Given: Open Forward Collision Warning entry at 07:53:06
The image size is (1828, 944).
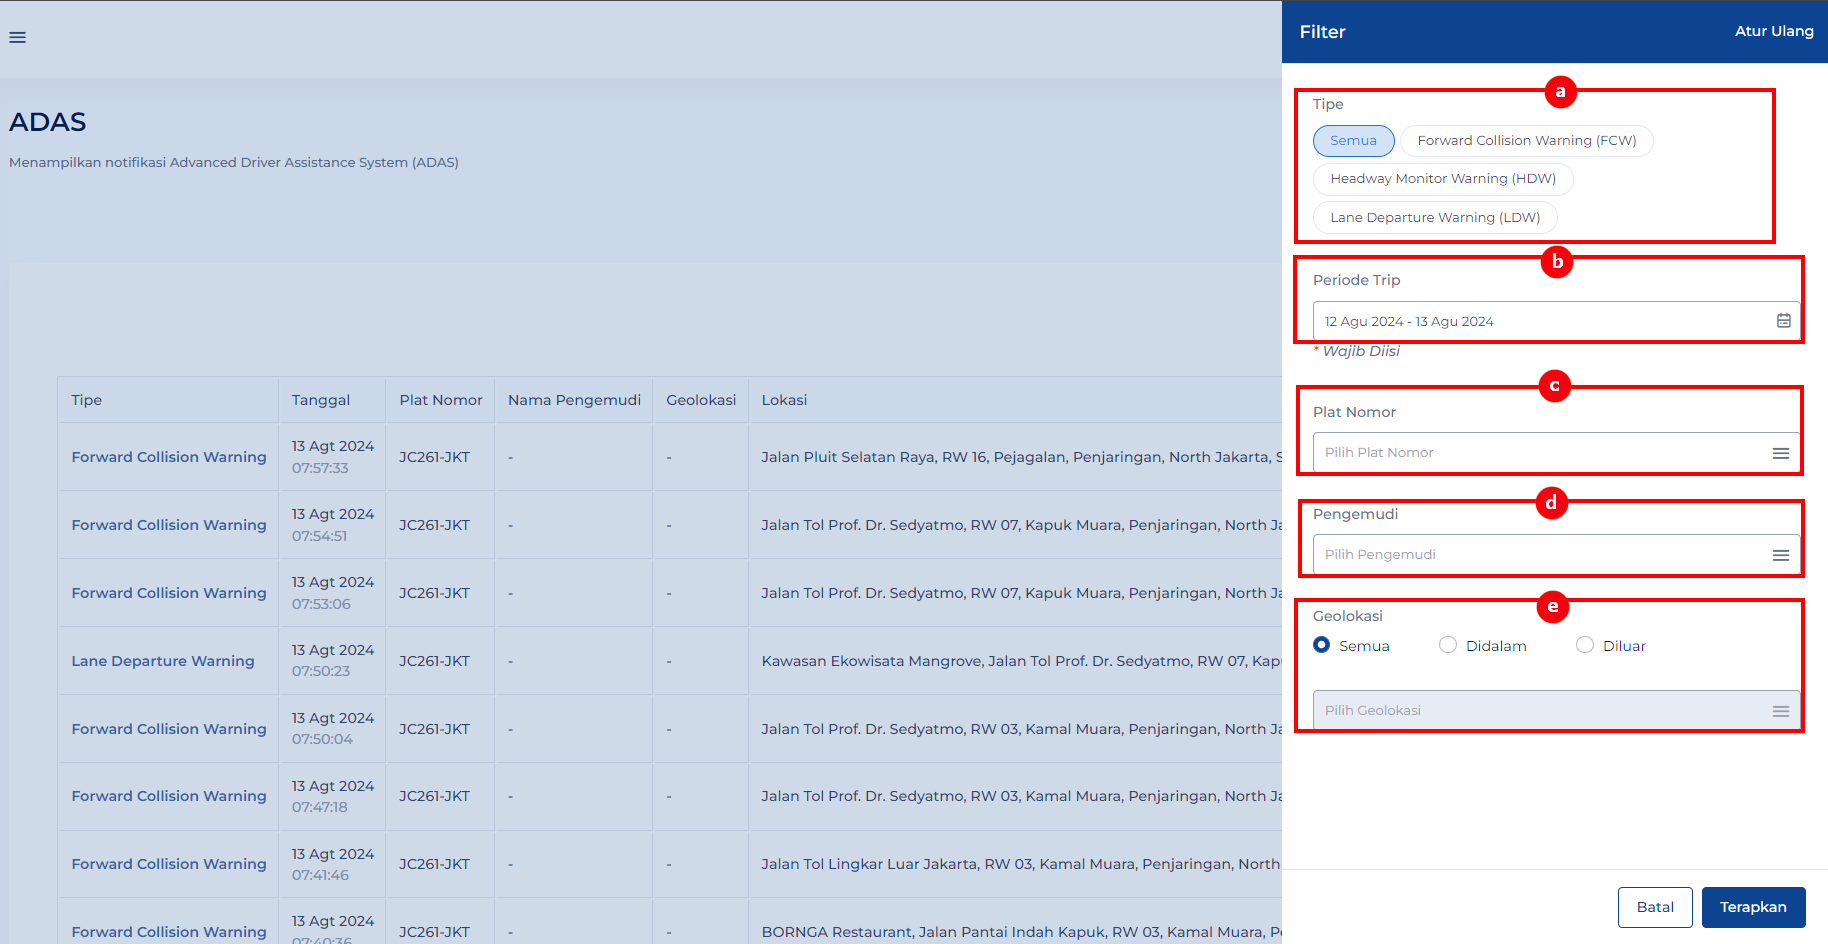Looking at the screenshot, I should pos(169,593).
